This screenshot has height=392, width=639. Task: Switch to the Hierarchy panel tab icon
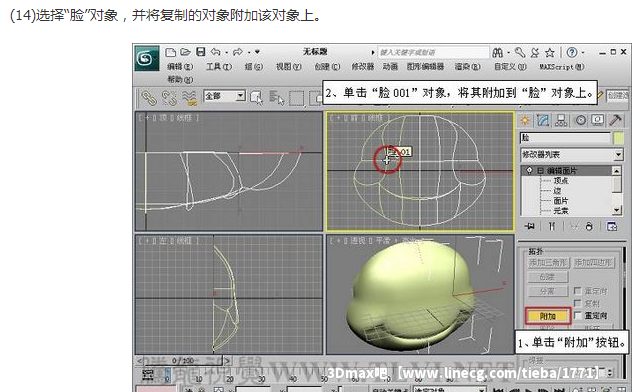(561, 120)
